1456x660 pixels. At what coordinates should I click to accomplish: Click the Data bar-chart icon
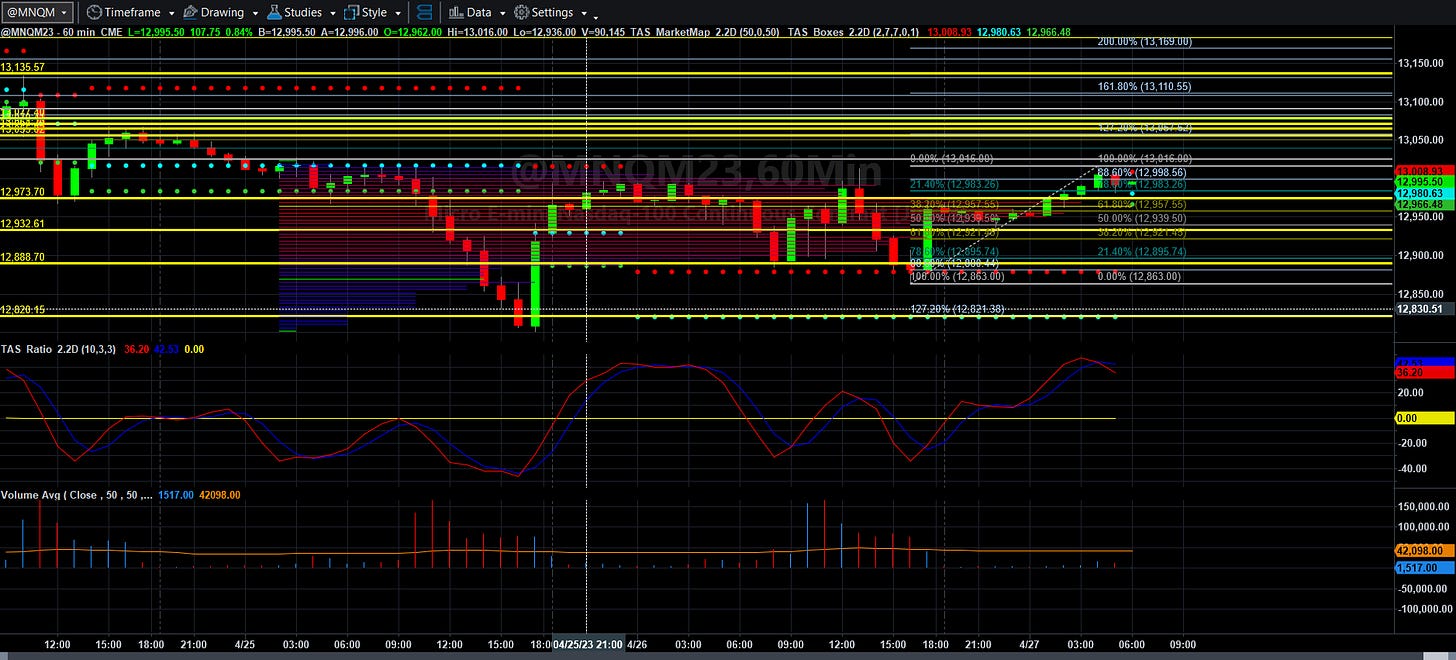tap(455, 12)
